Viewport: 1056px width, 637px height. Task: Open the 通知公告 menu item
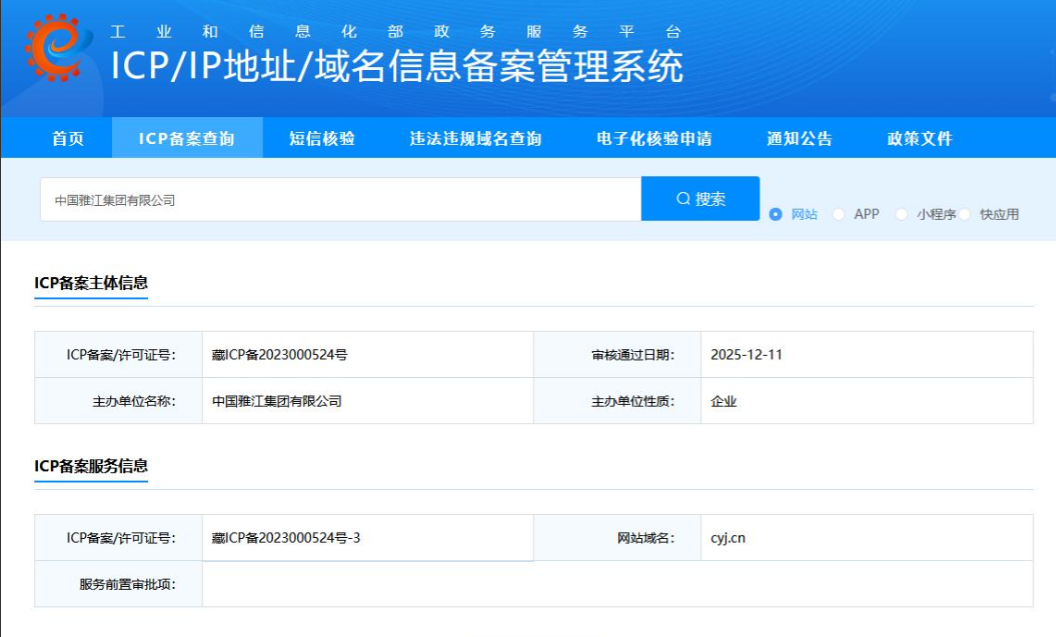(x=799, y=139)
